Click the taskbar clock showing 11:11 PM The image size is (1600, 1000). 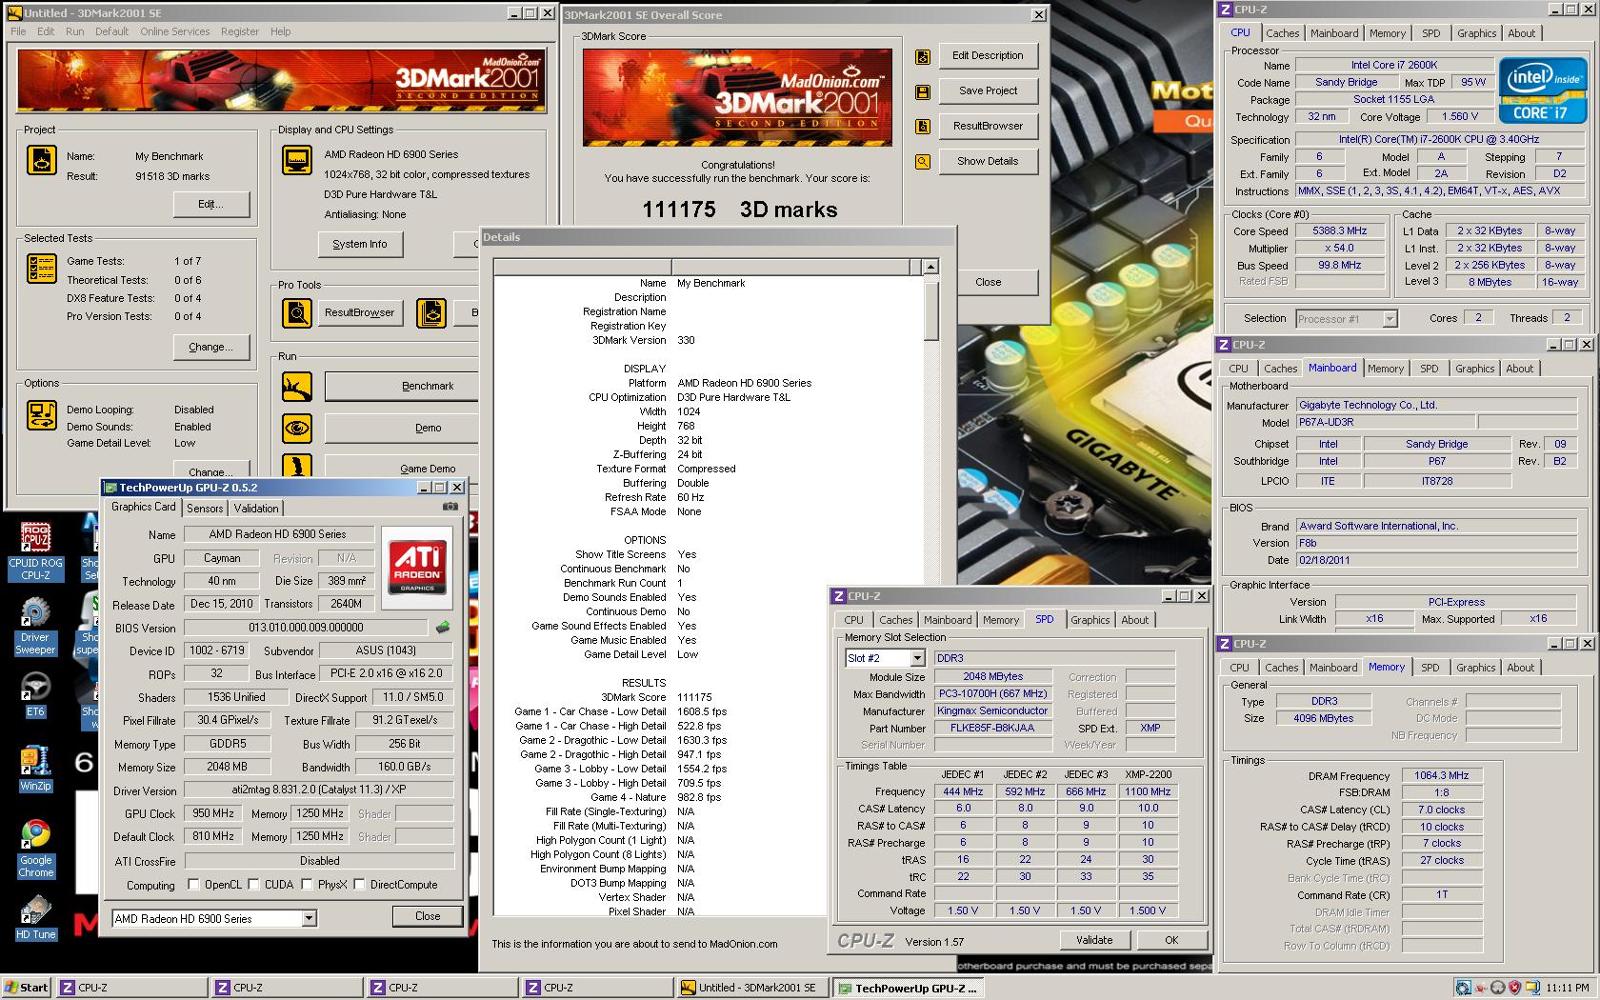point(1567,988)
